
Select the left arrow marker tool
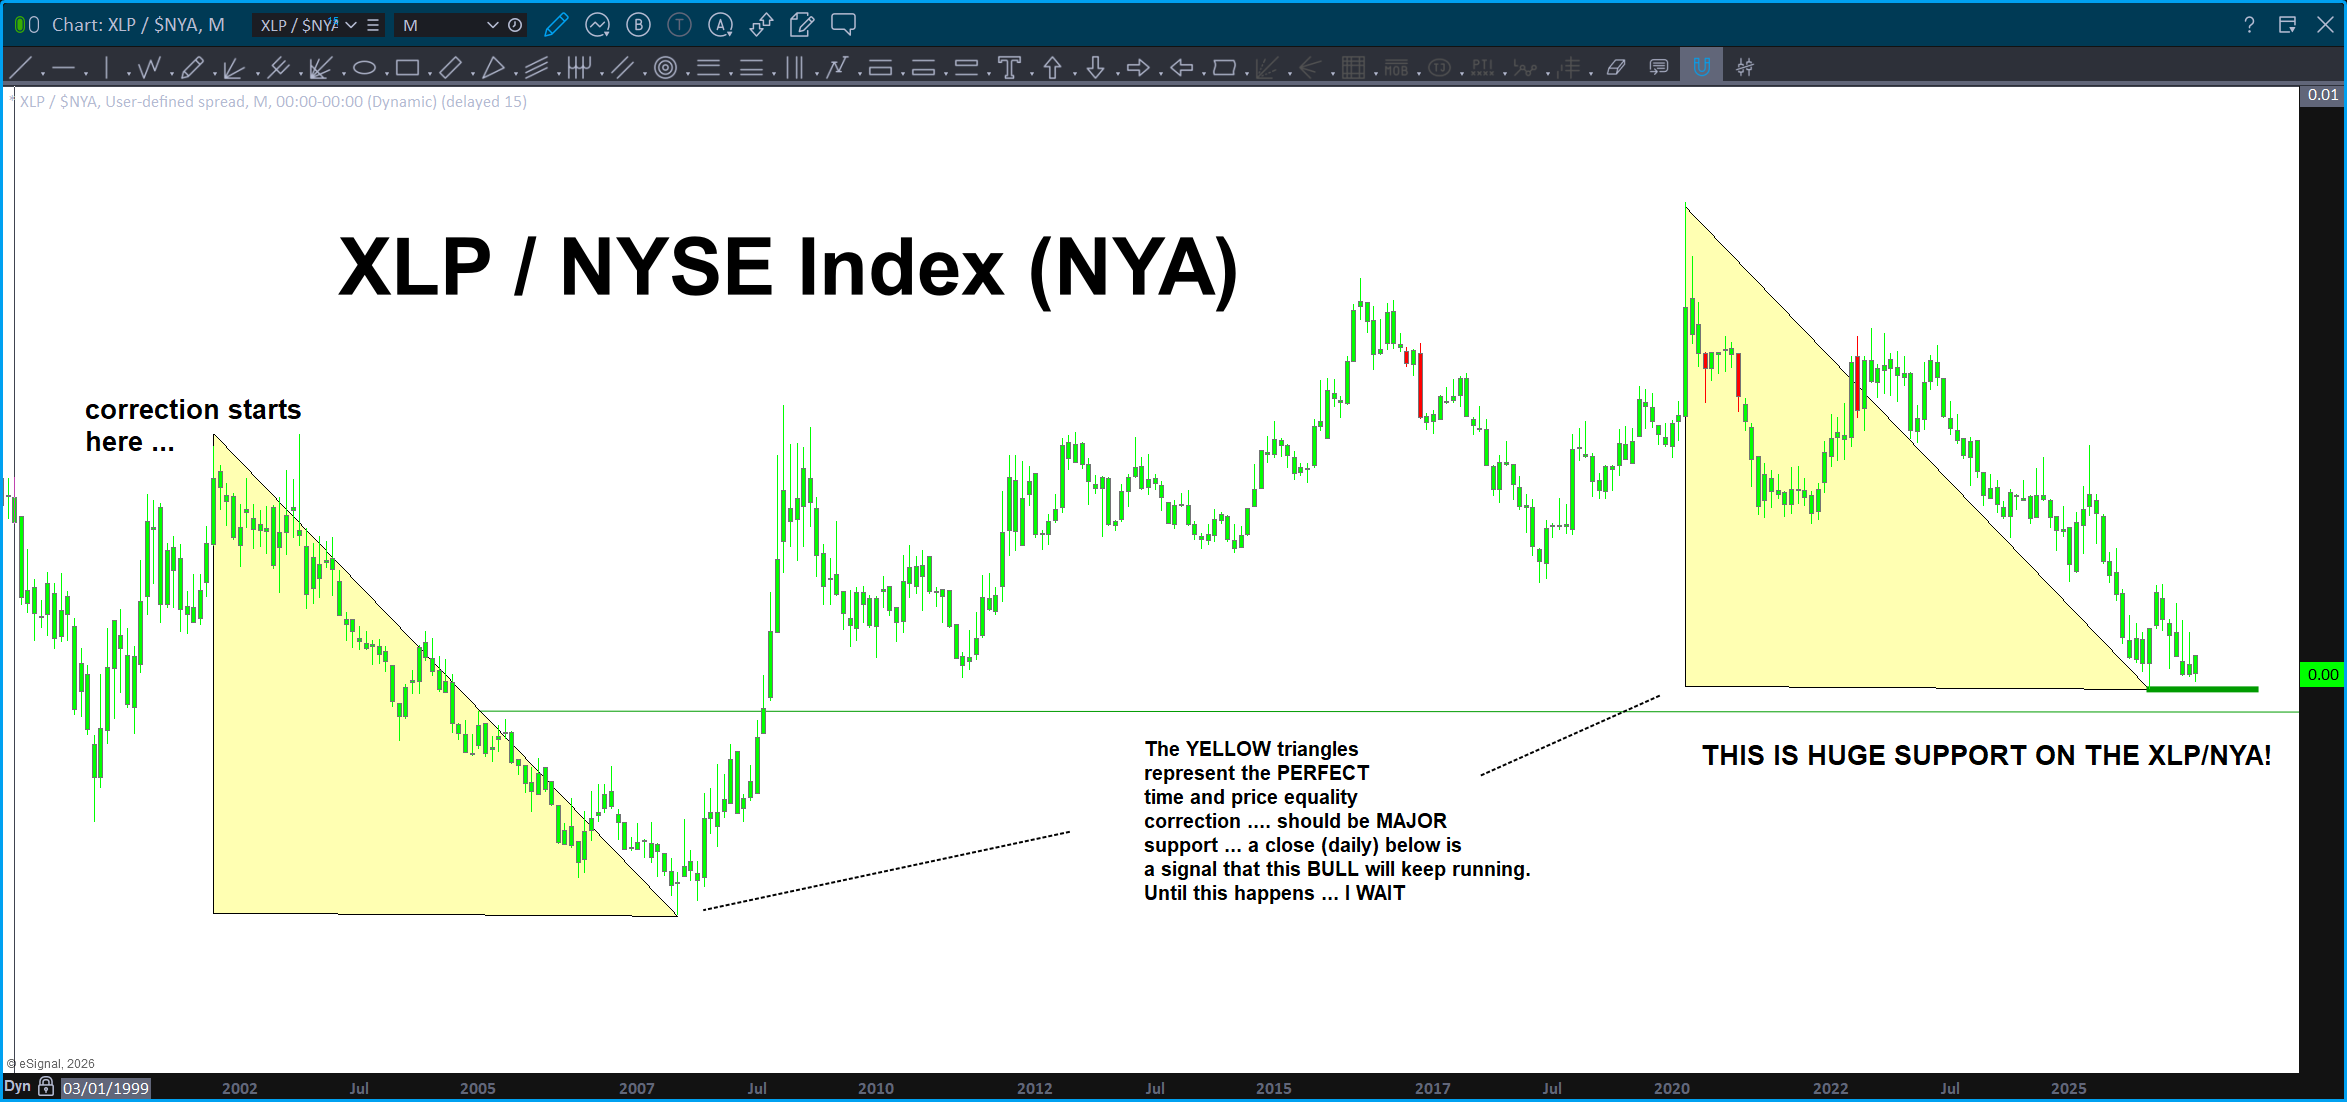coord(1181,68)
